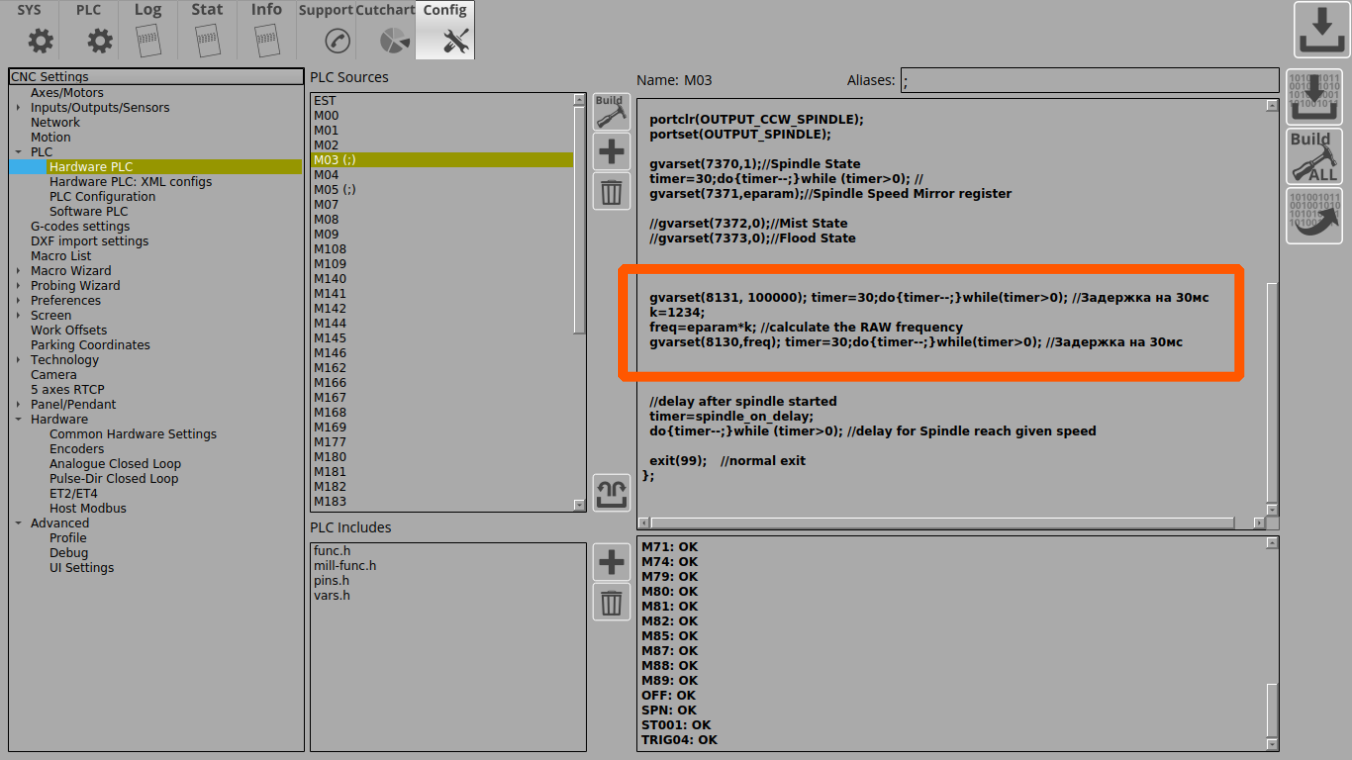
Task: Click the code editor horizontal scrollbar
Action: click(940, 523)
